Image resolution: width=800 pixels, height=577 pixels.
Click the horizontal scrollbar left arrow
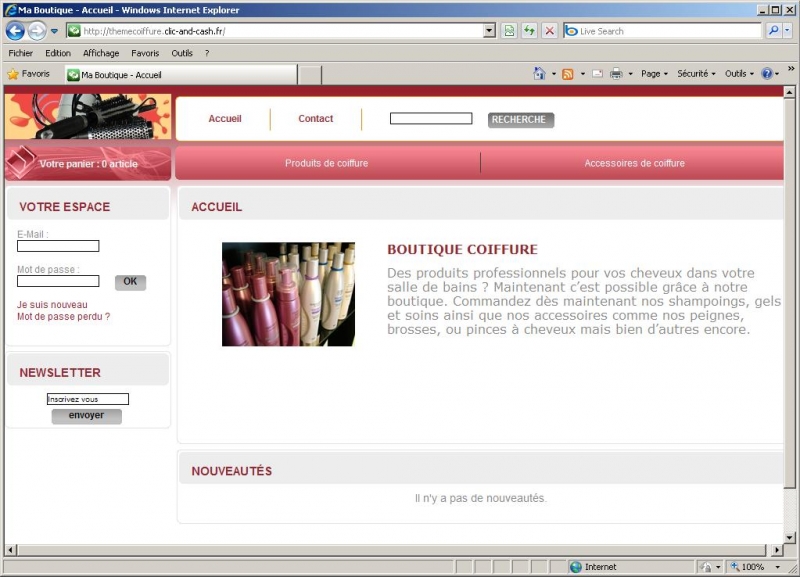click(x=10, y=549)
